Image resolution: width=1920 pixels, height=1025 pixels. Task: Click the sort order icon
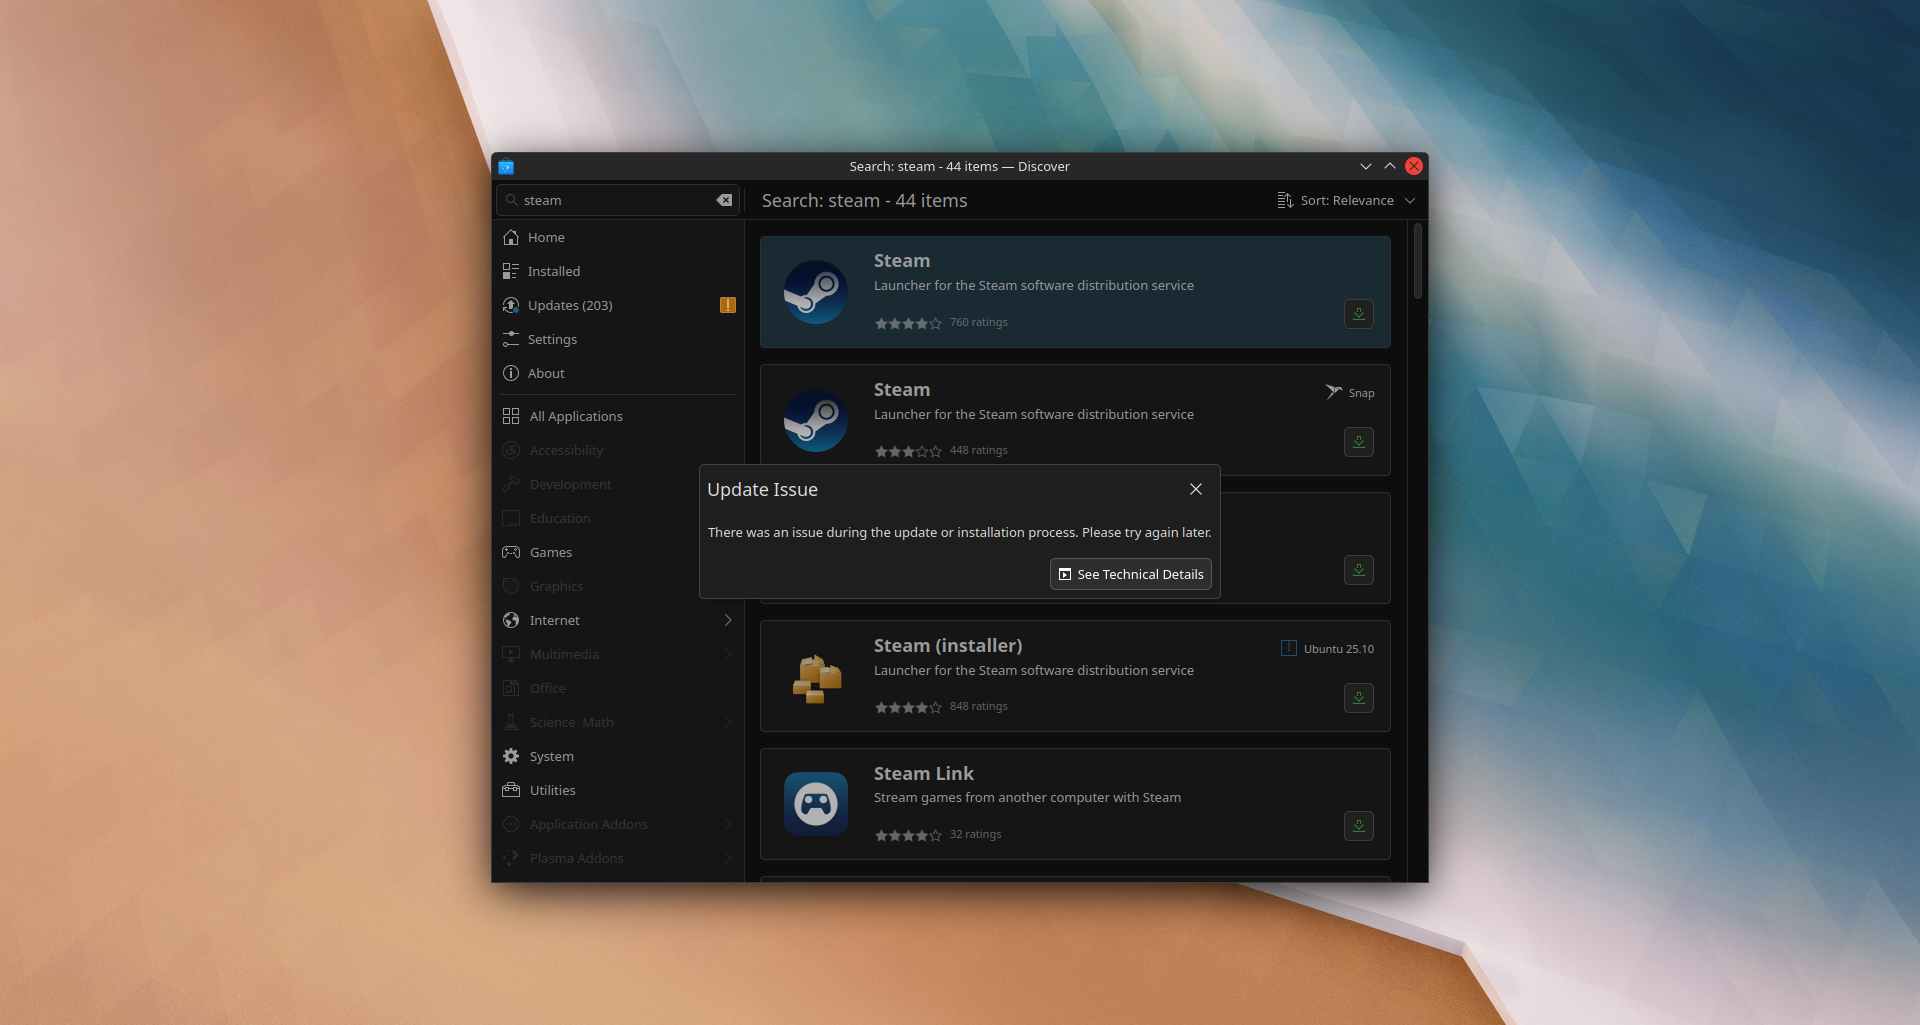click(x=1285, y=200)
